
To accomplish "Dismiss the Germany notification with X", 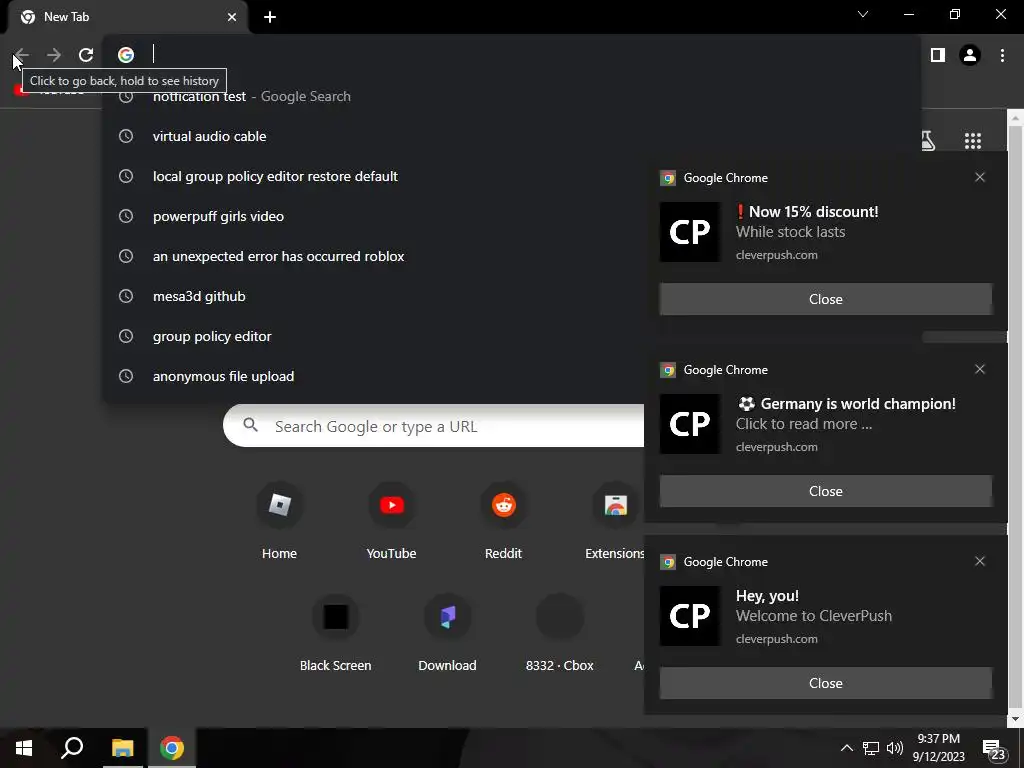I will tap(980, 369).
